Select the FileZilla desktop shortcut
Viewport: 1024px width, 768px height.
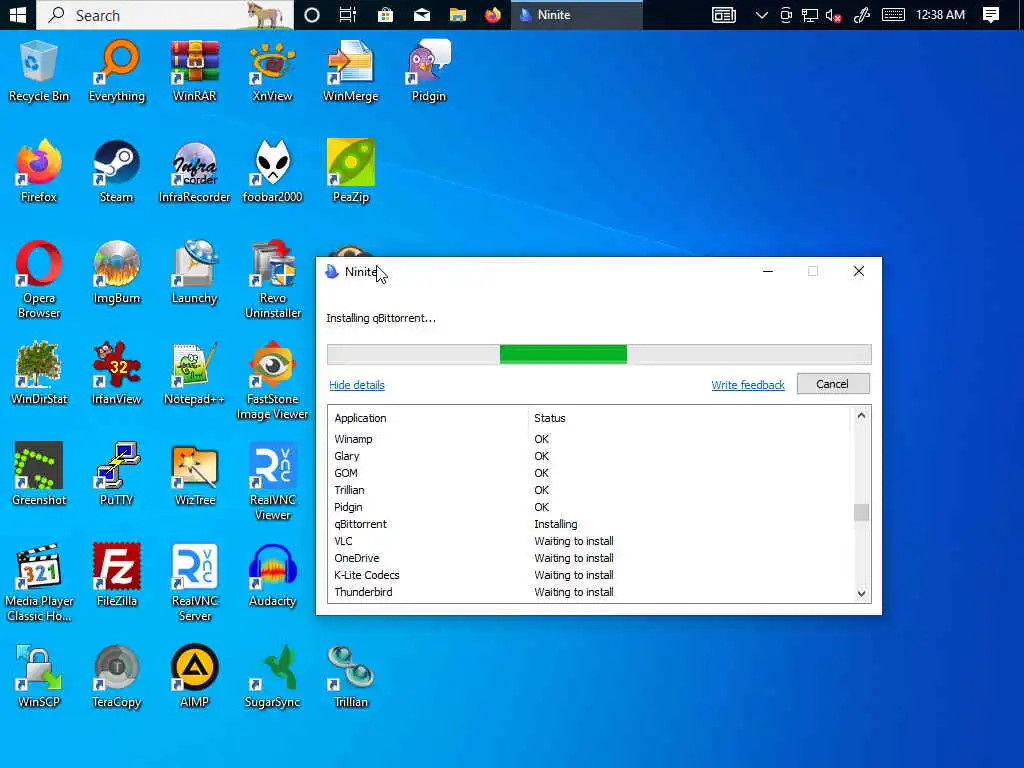click(117, 576)
